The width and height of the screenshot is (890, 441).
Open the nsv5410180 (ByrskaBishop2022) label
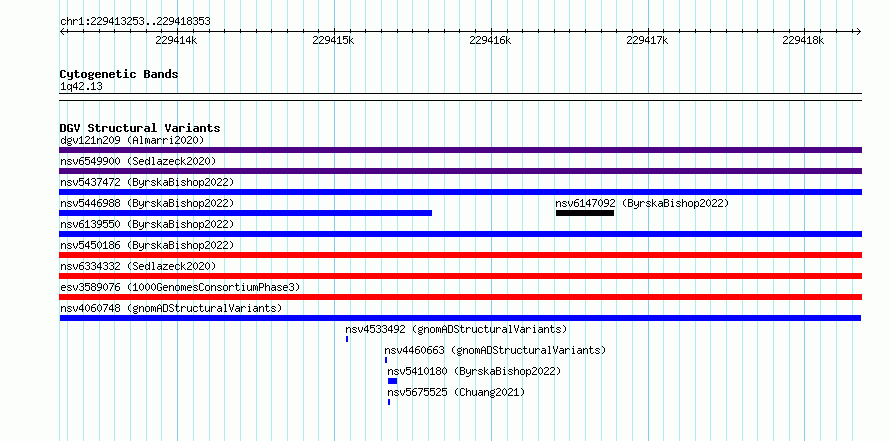coord(474,371)
